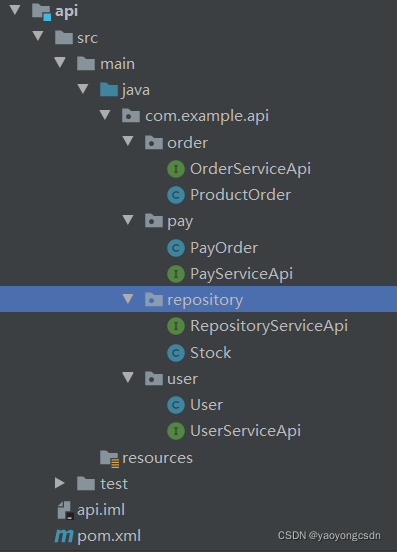The image size is (397, 552).
Task: Click the api module folder icon
Action: tap(42, 11)
